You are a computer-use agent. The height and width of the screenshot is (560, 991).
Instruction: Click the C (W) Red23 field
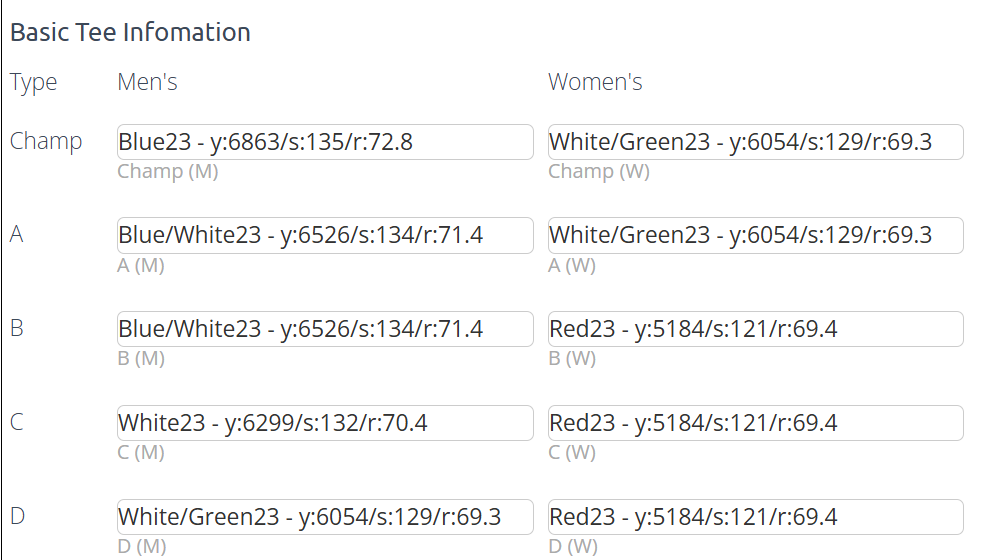(x=755, y=423)
